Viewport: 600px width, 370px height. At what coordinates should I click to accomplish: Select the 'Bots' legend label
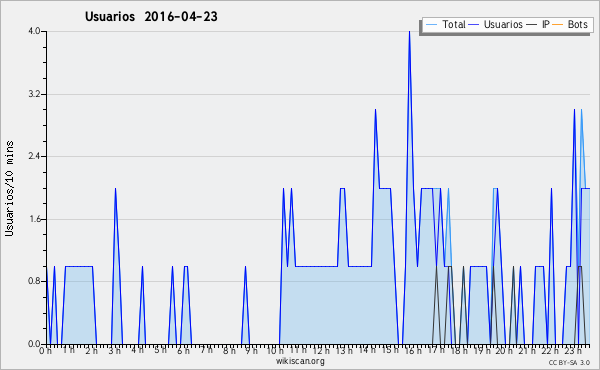577,24
